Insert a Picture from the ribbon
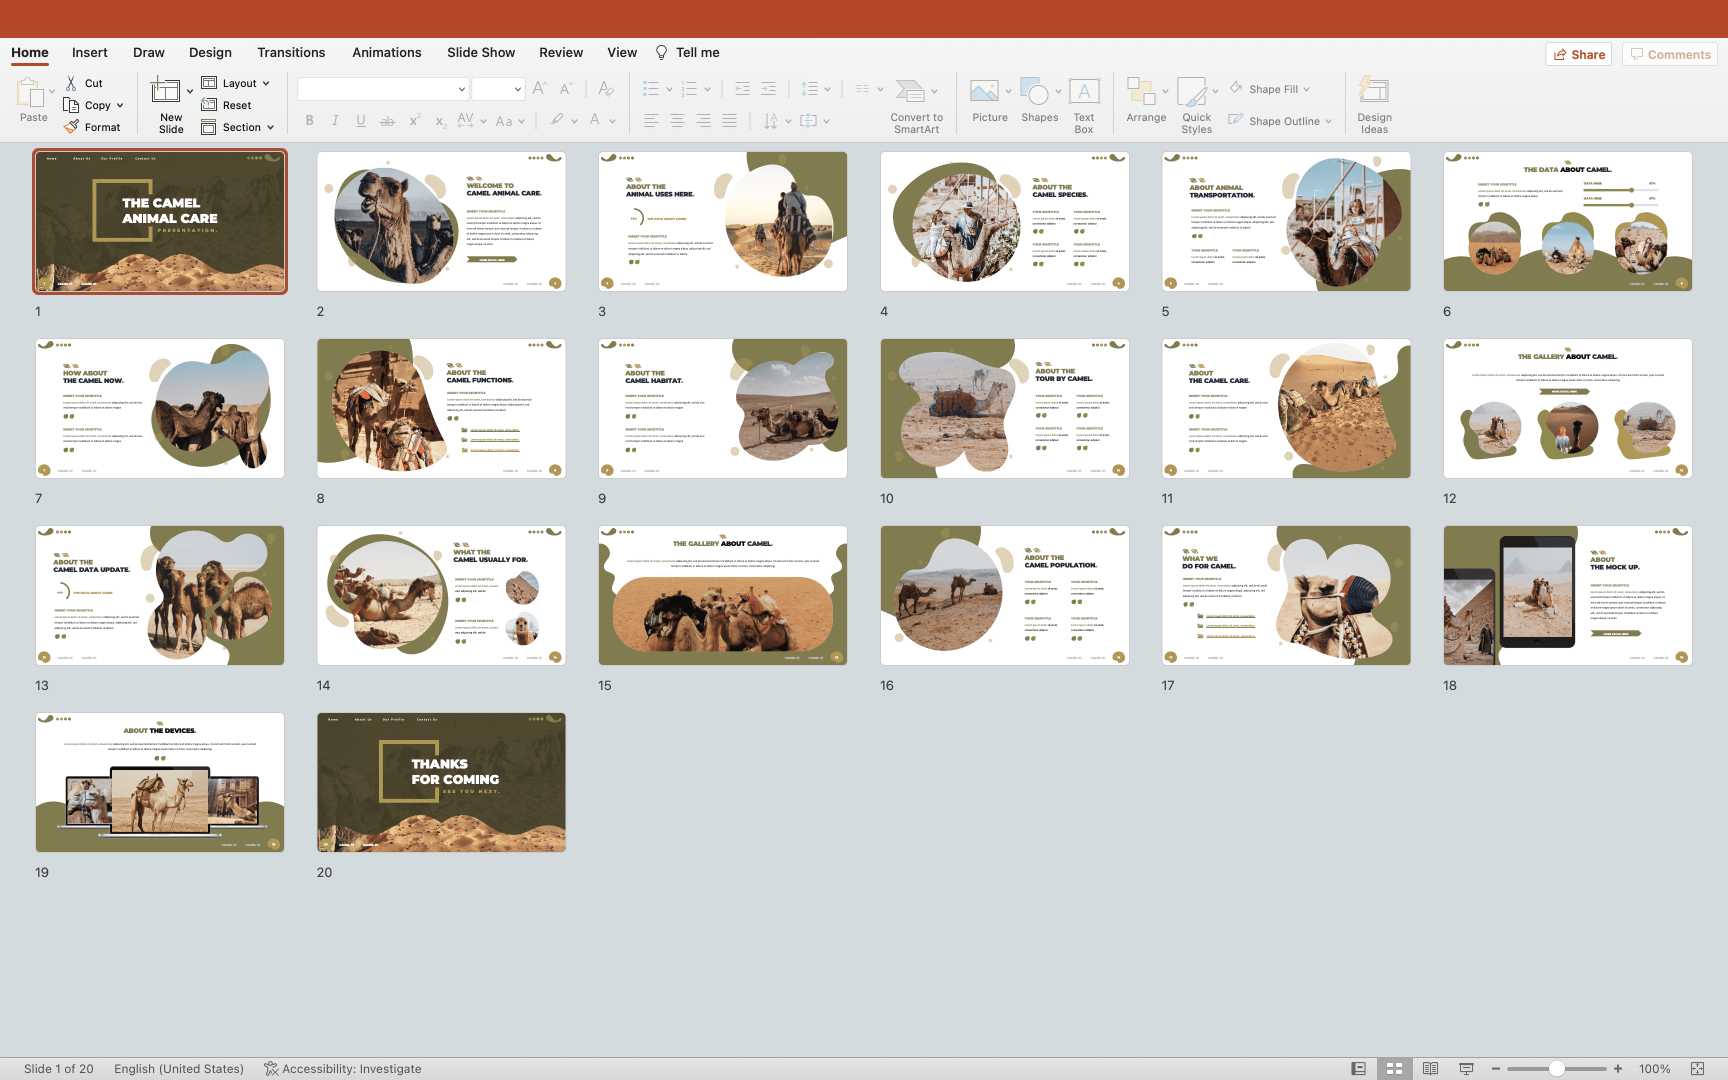Viewport: 1728px width, 1080px height. tap(984, 92)
